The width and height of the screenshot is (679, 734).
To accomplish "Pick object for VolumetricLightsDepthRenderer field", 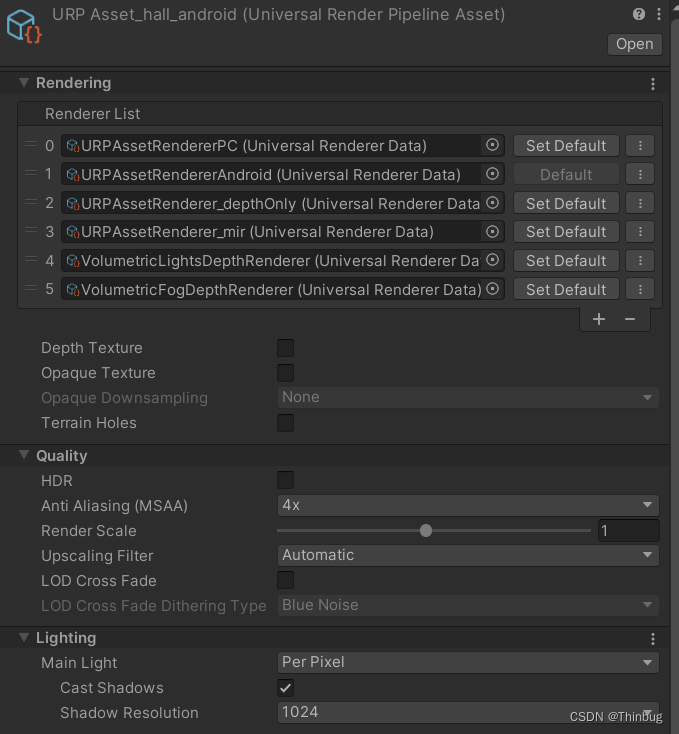I will click(x=492, y=260).
